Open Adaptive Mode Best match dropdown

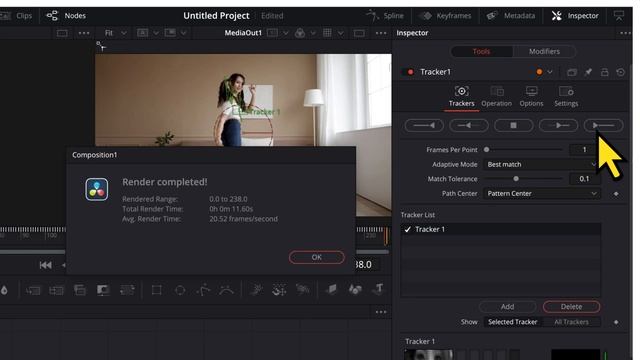[542, 164]
